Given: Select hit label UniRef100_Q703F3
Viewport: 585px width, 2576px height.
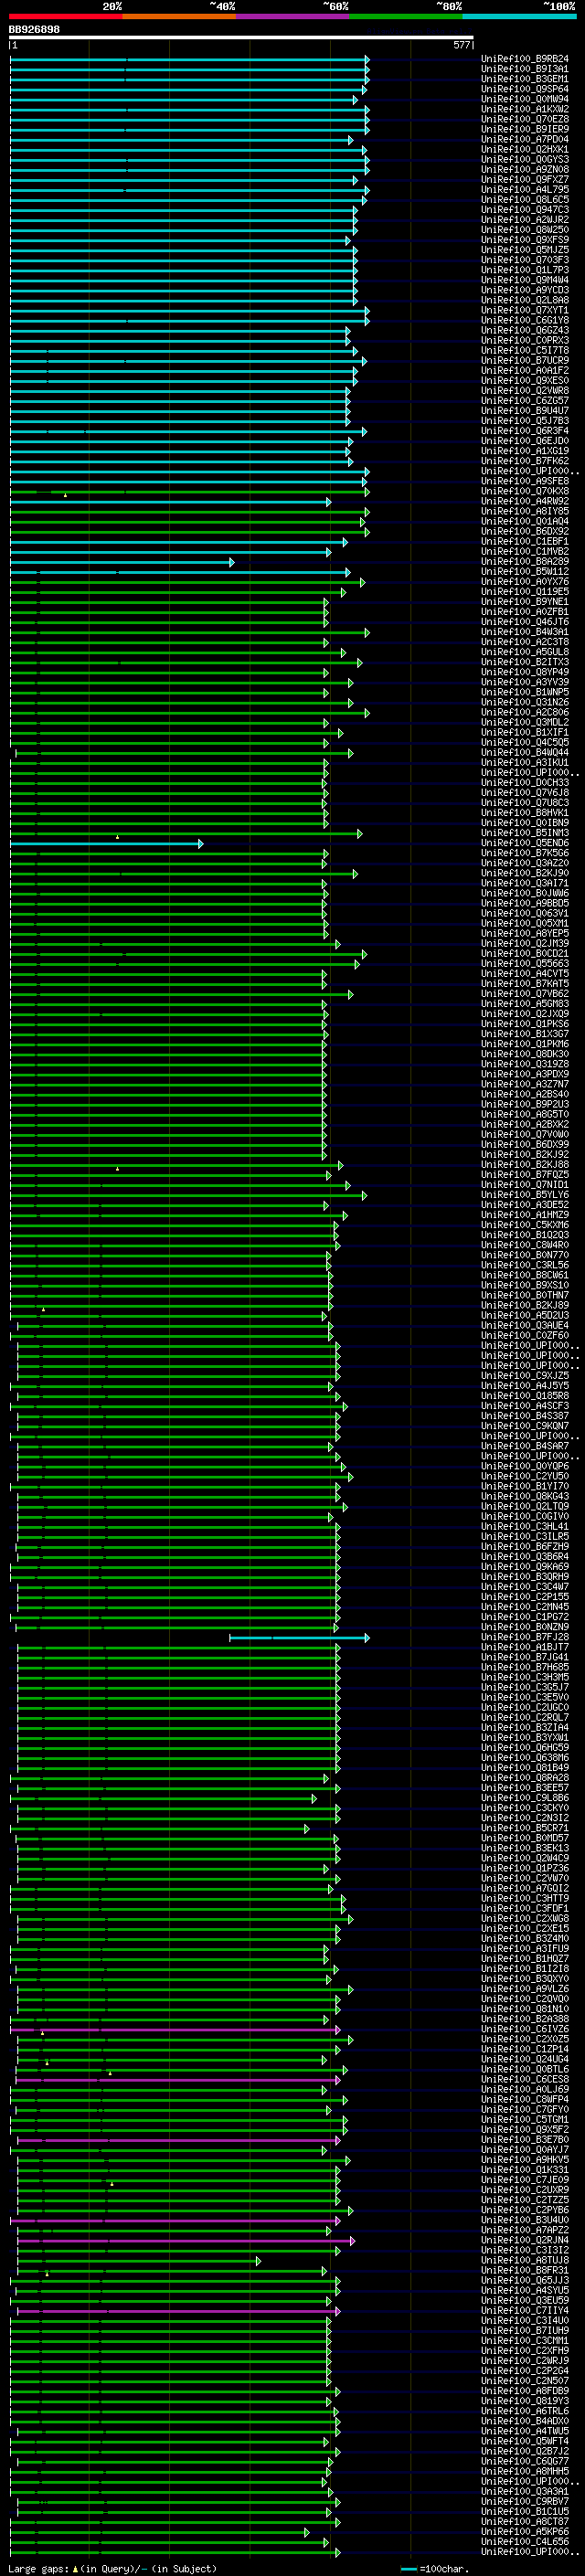Looking at the screenshot, I should click(x=525, y=260).
